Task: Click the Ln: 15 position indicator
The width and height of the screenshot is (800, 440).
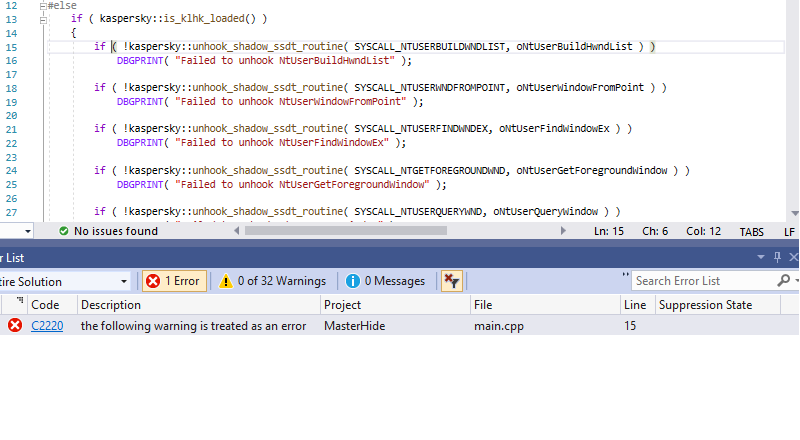Action: [609, 231]
